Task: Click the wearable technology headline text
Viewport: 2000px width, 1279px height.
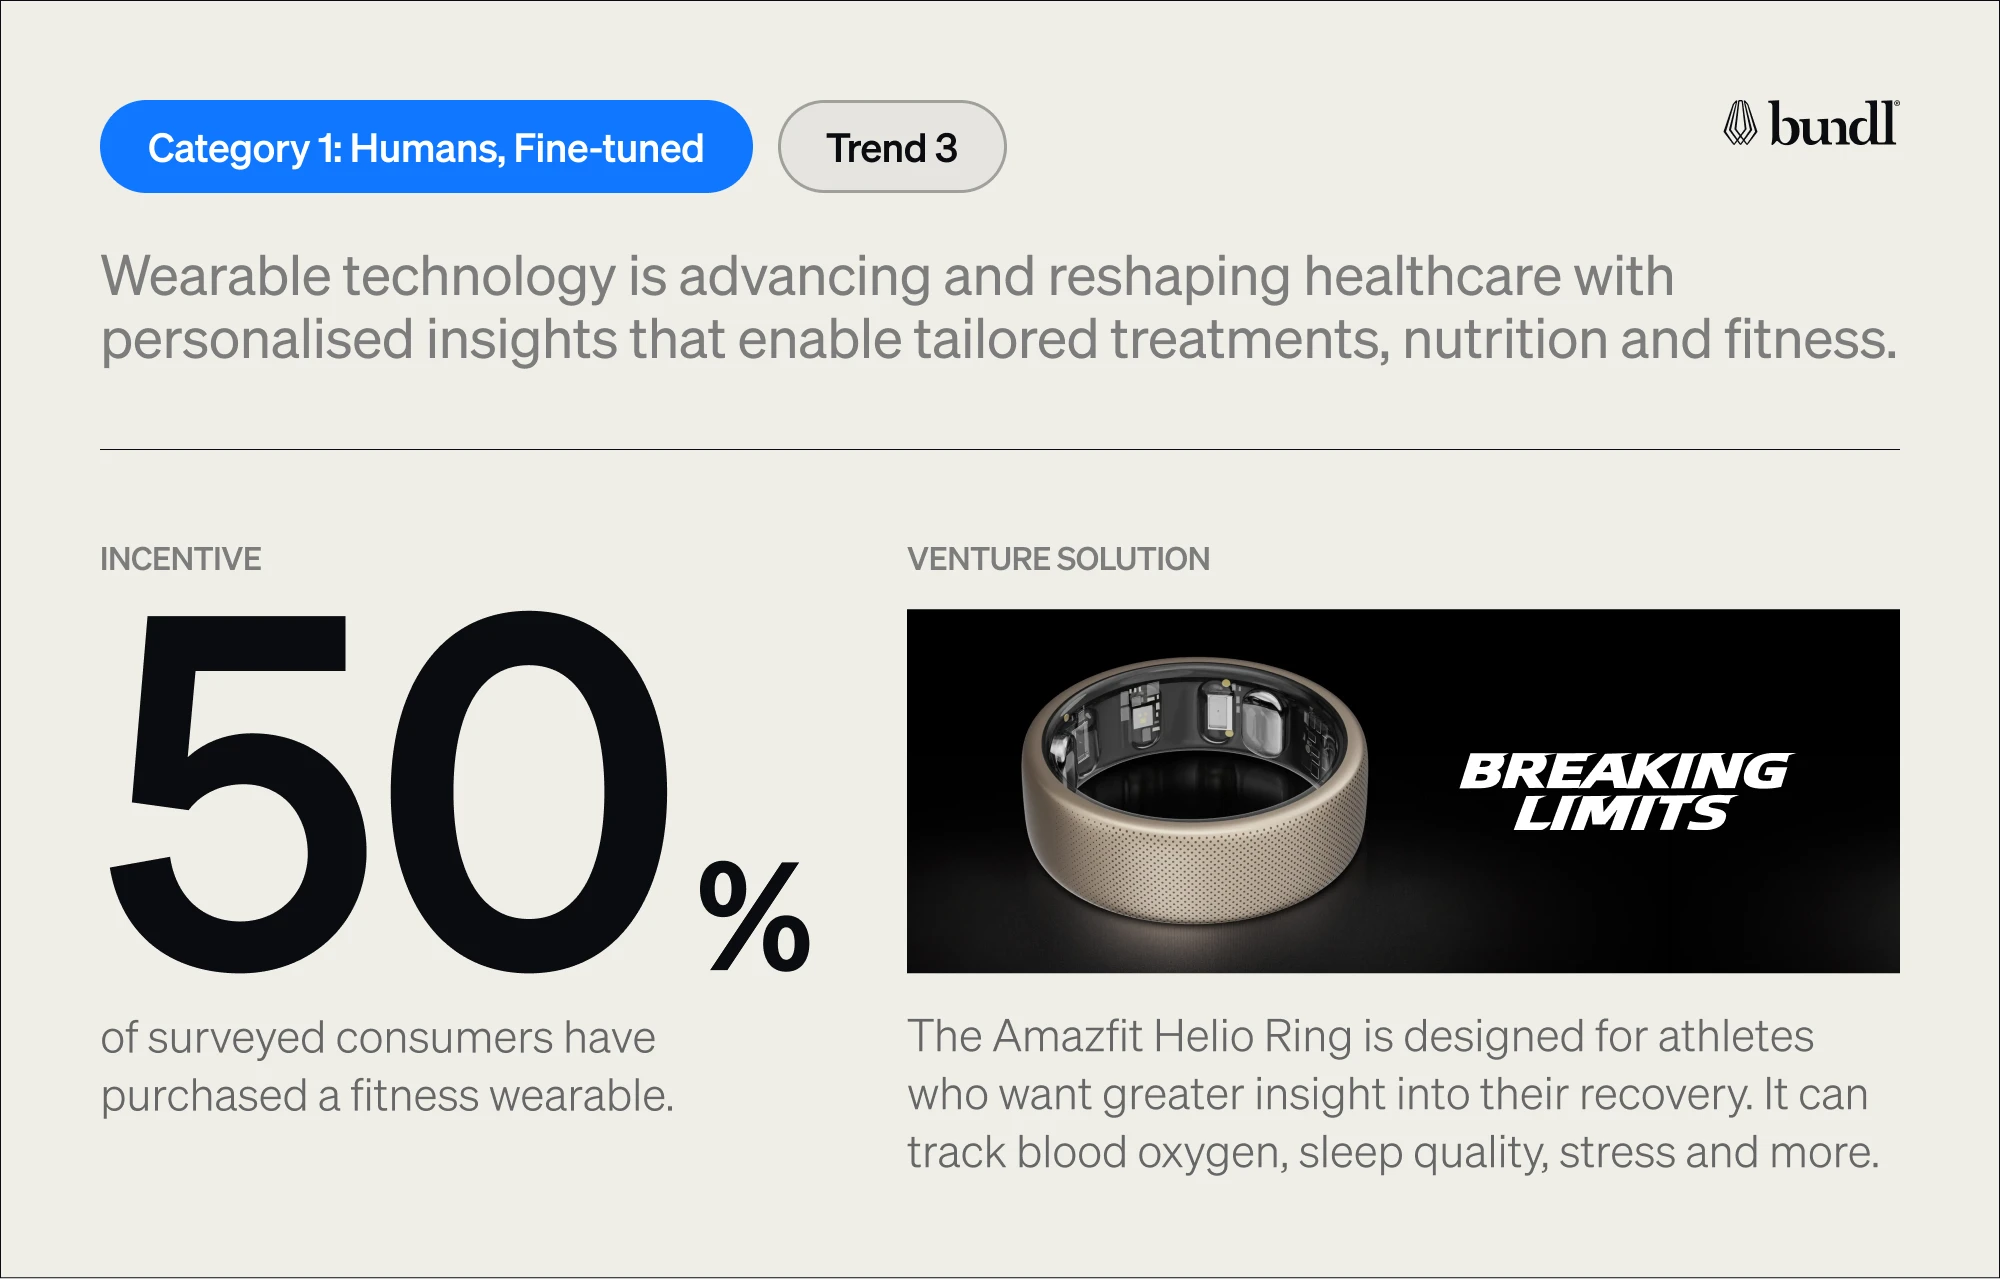Action: (x=999, y=308)
